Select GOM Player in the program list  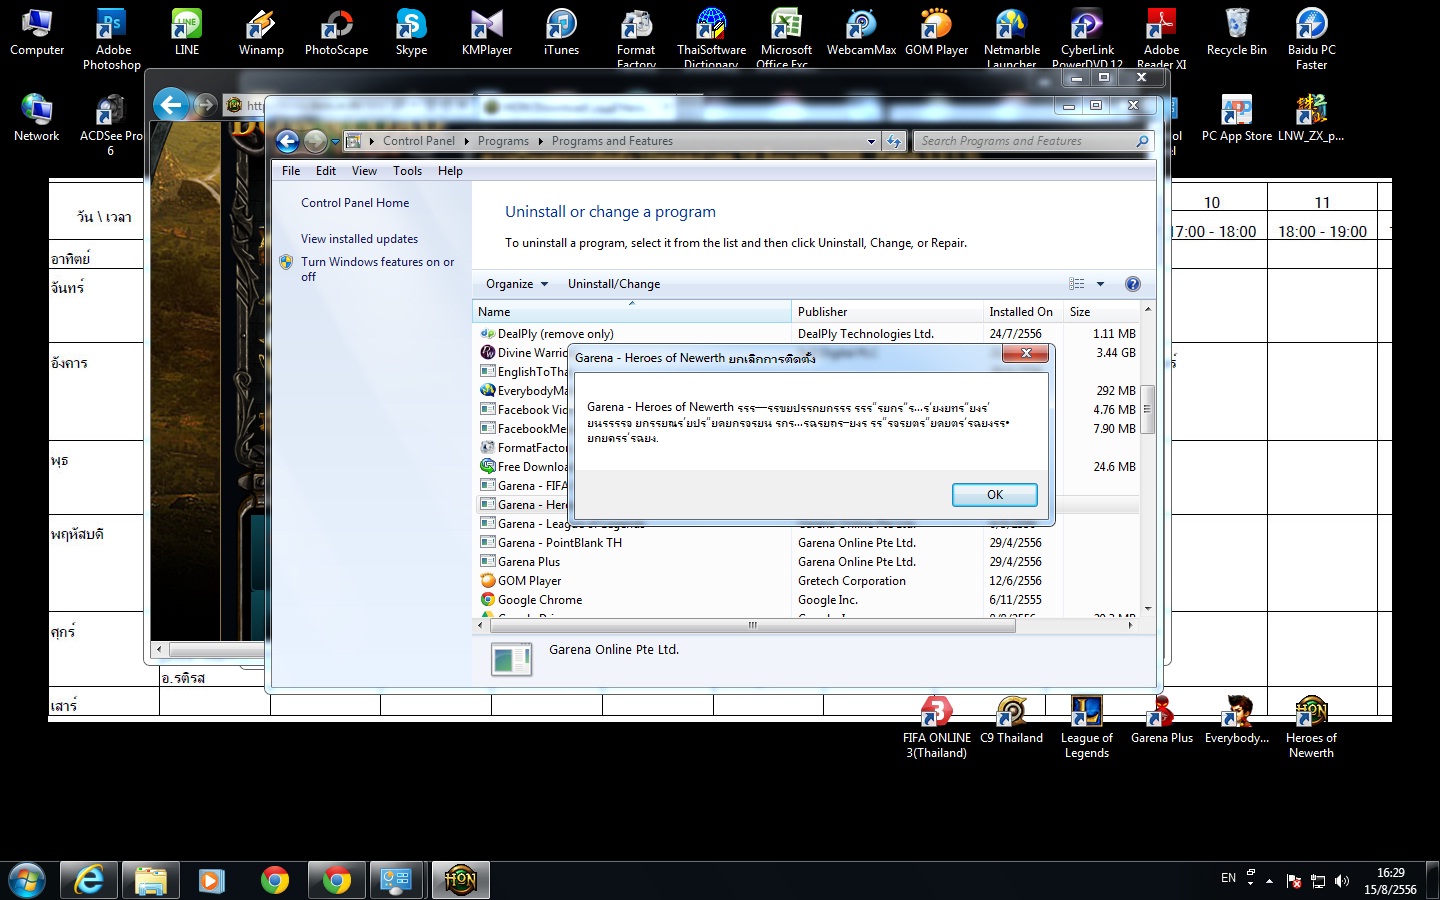pyautogui.click(x=806, y=581)
